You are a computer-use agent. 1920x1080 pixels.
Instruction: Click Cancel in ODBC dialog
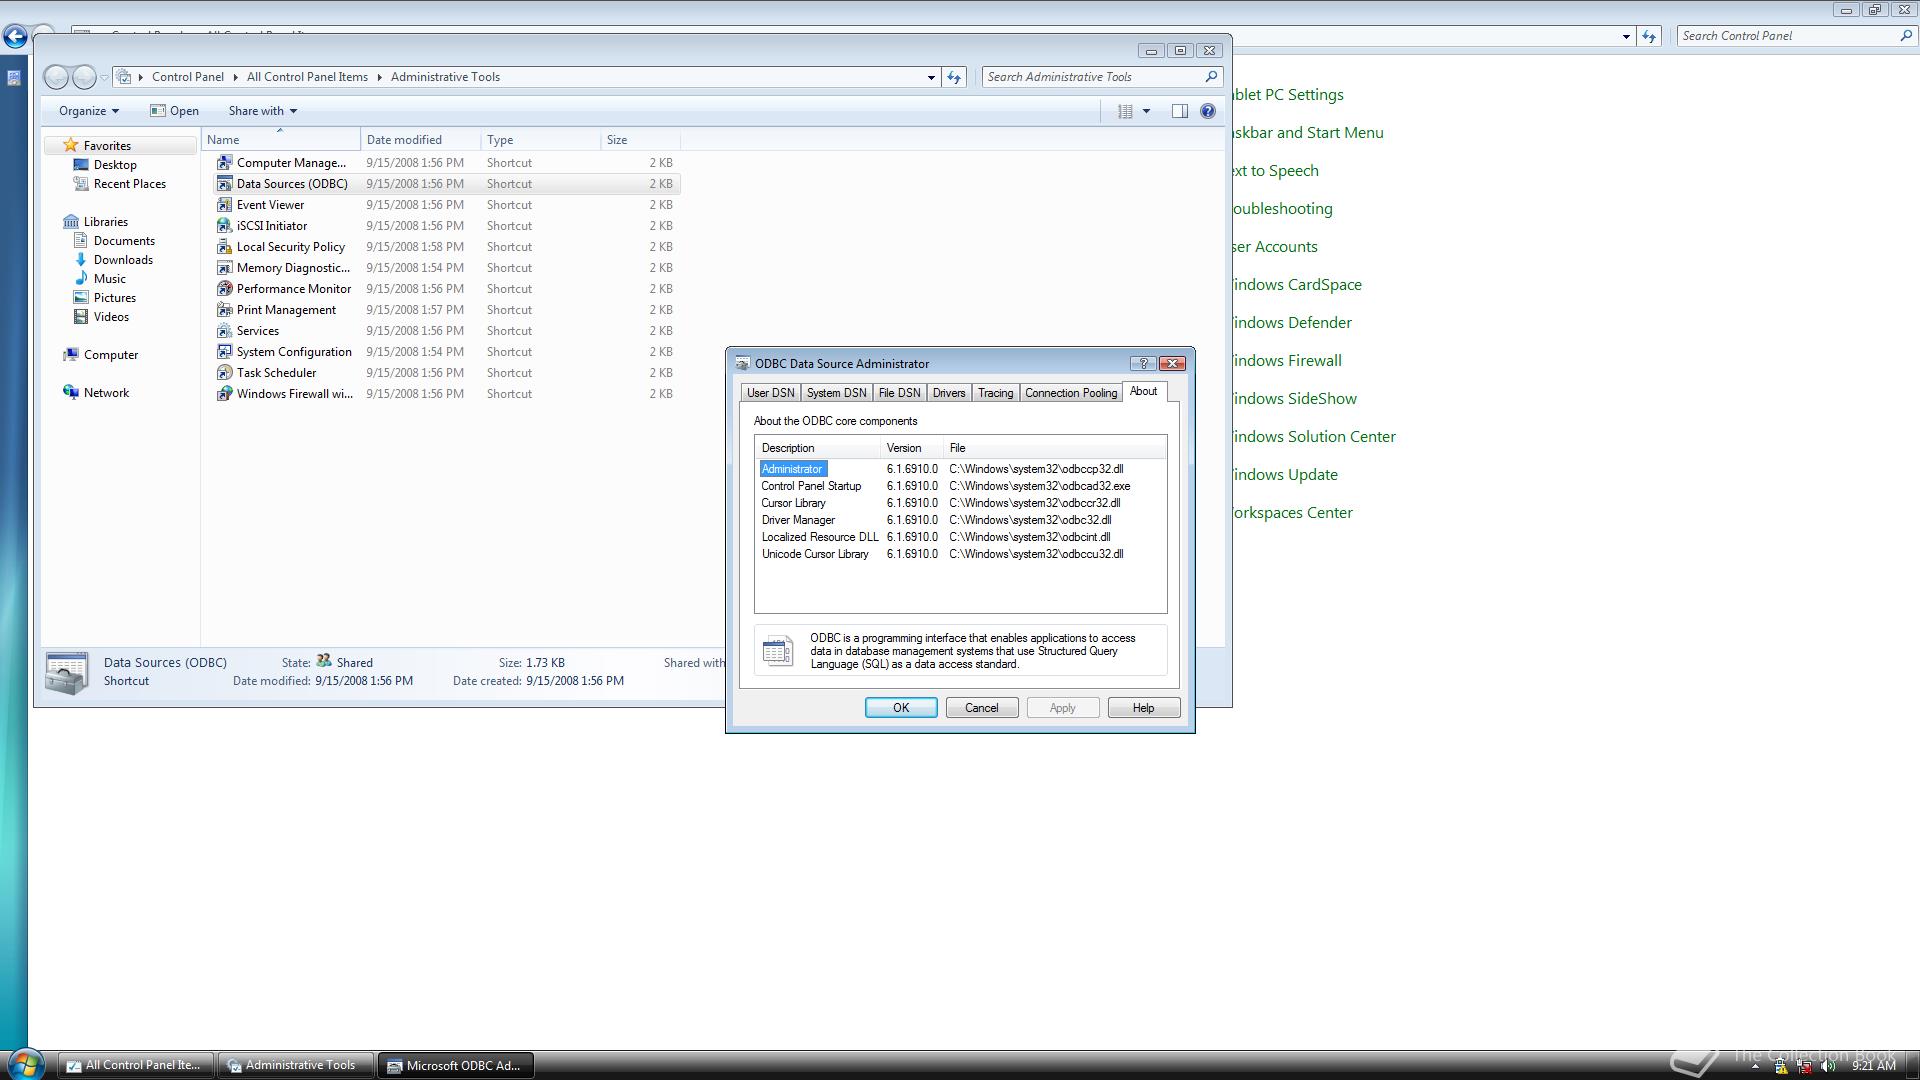pos(982,708)
